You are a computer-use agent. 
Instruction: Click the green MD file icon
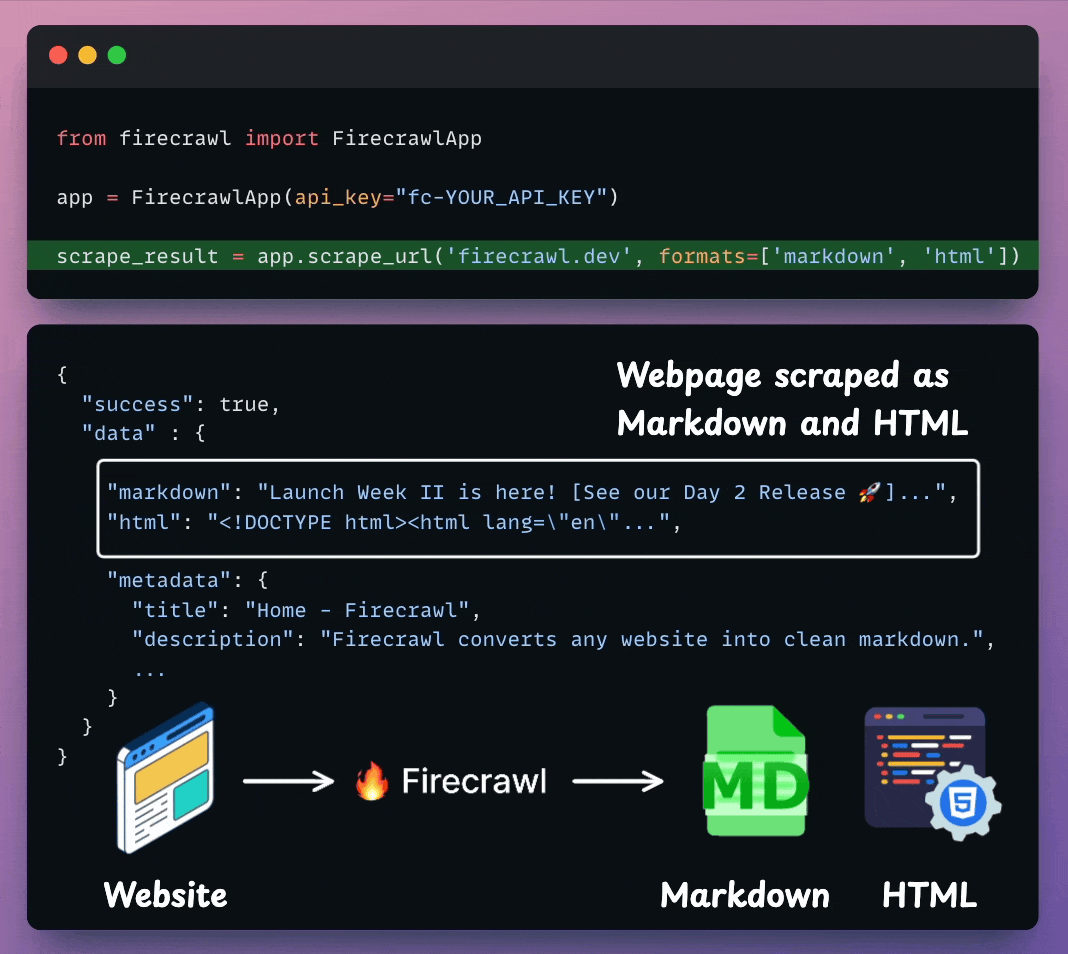[x=755, y=771]
